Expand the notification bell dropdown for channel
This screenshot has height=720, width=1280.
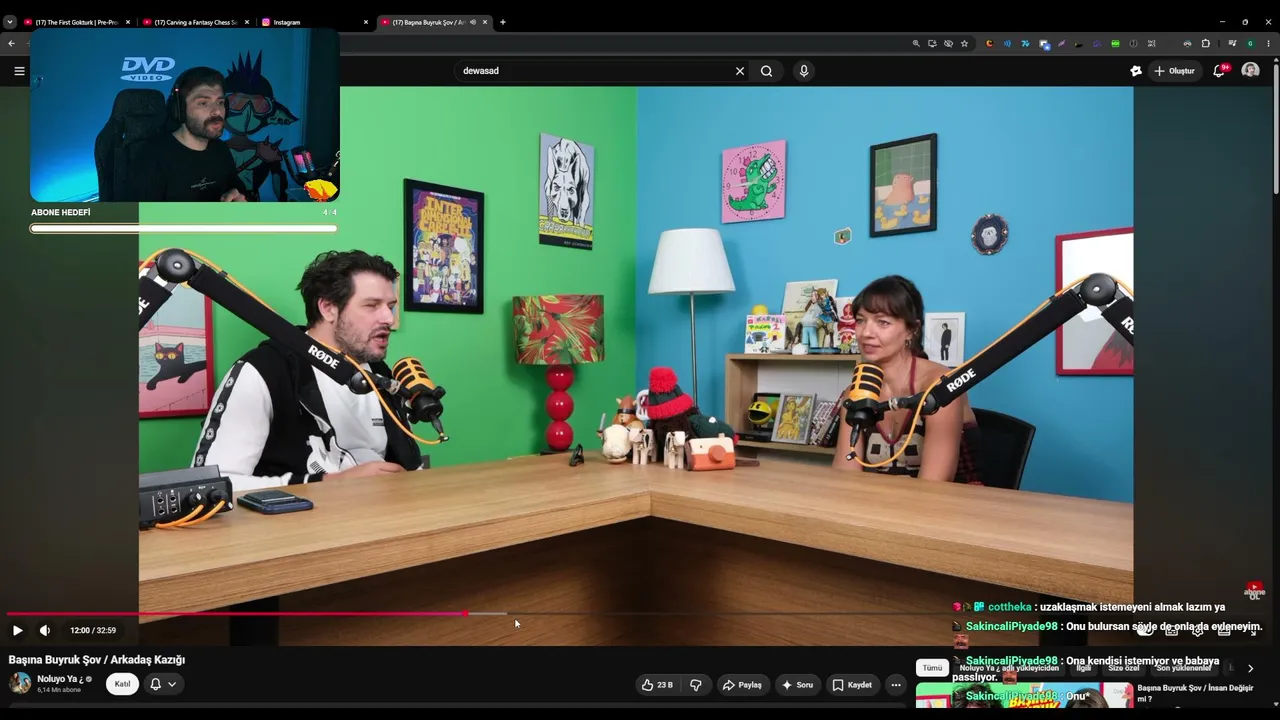[x=163, y=684]
